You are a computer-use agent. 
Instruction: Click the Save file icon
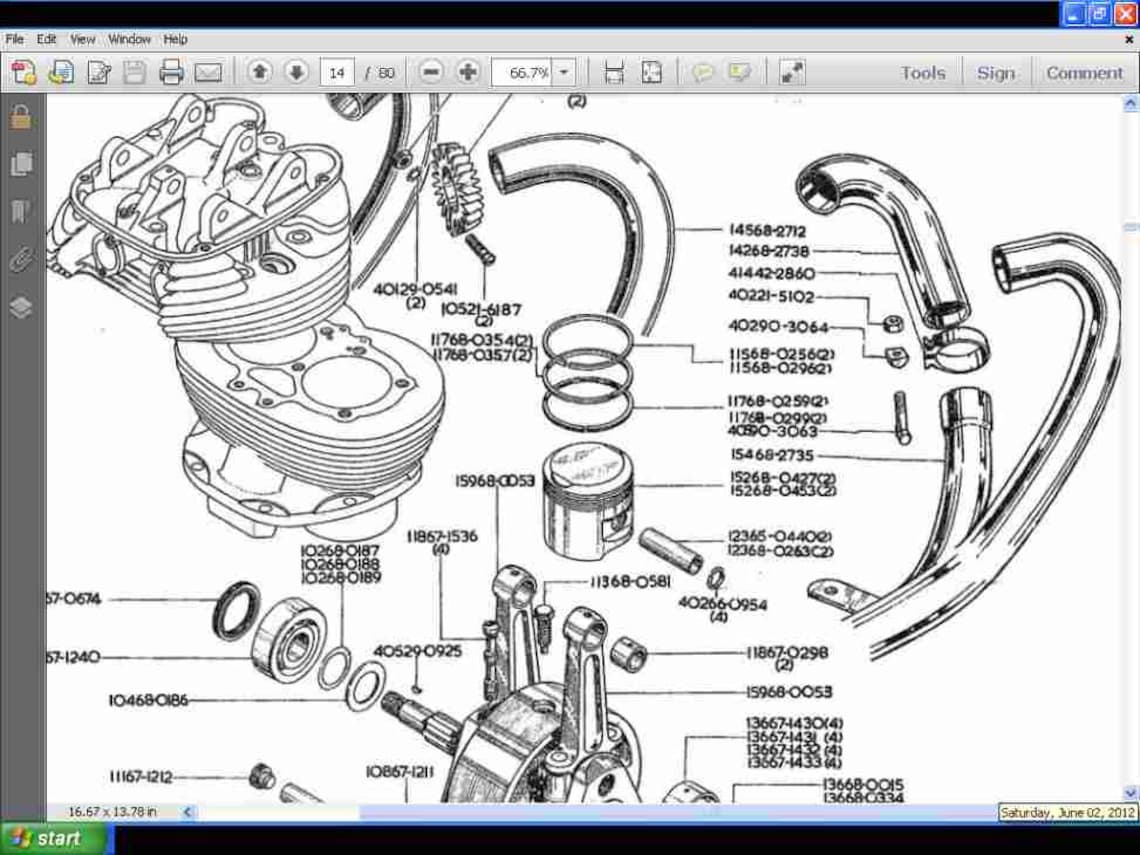tap(134, 71)
